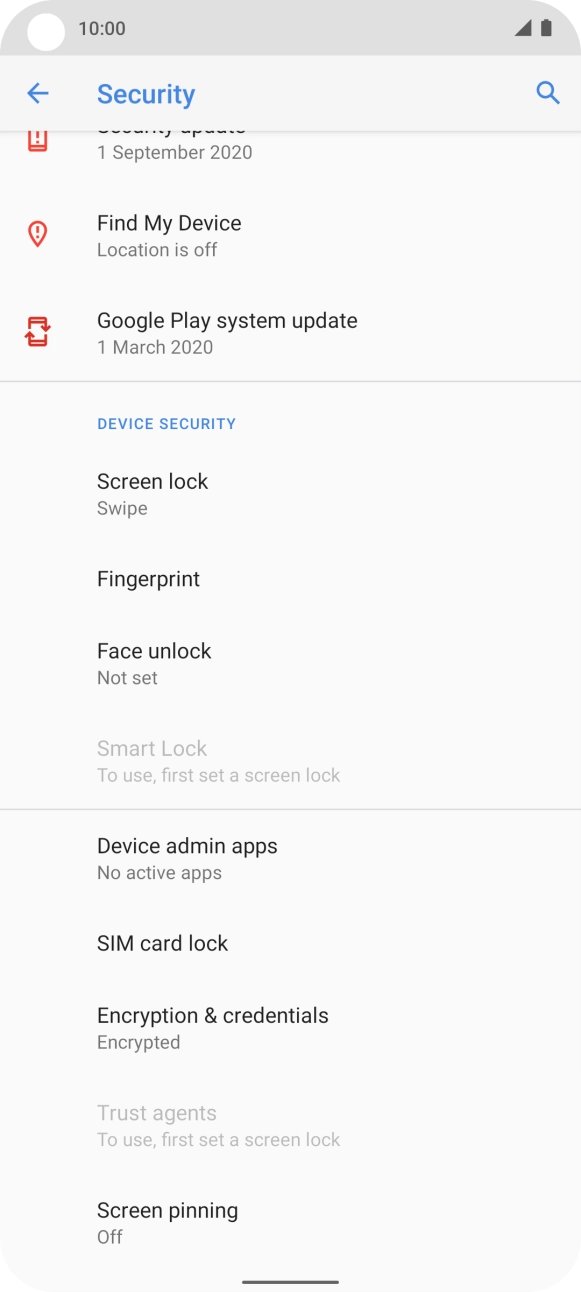Tap the status bar clock
The height and width of the screenshot is (1292, 581).
100,29
